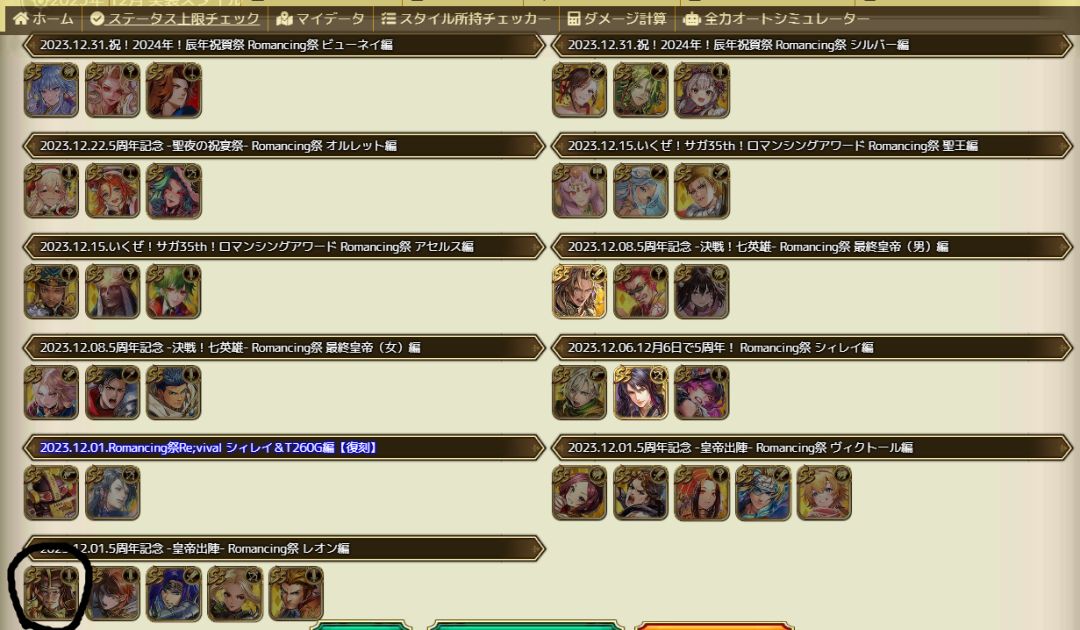Open the highlighted シィレイ&T260G編【復刻】 link
This screenshot has width=1080, height=630.
tap(209, 448)
